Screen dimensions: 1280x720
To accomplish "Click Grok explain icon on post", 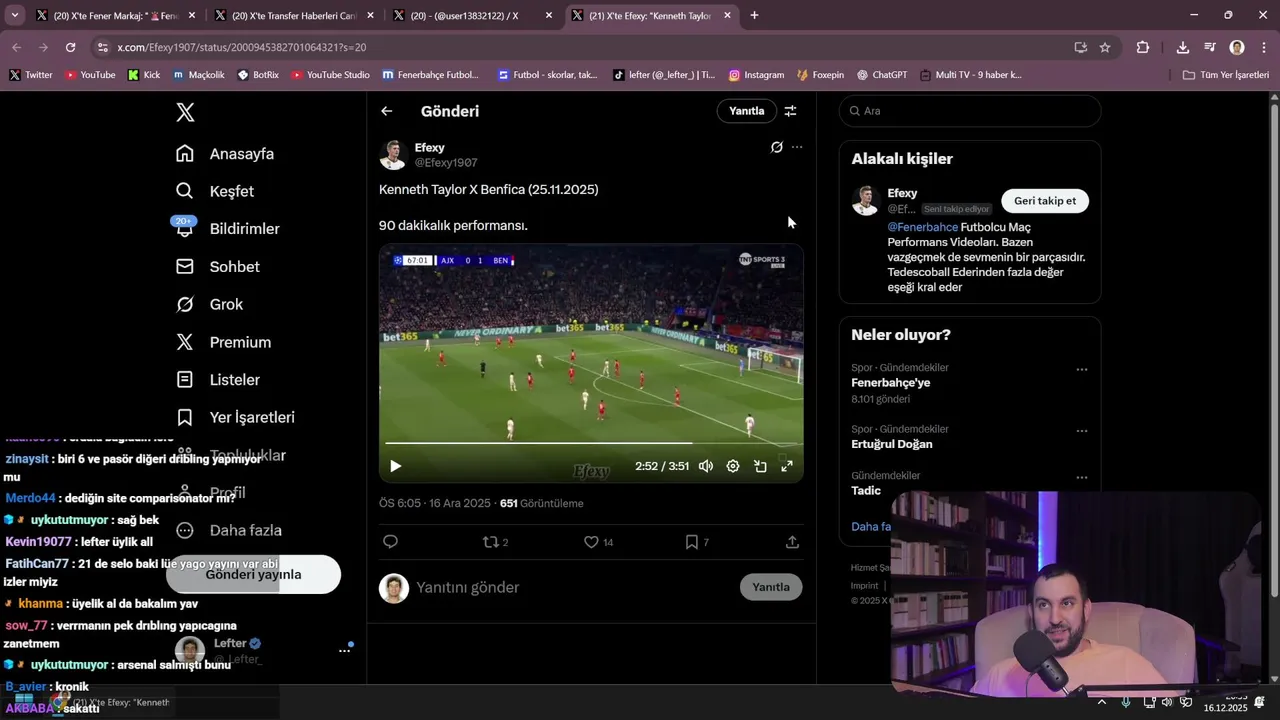I will pos(777,147).
